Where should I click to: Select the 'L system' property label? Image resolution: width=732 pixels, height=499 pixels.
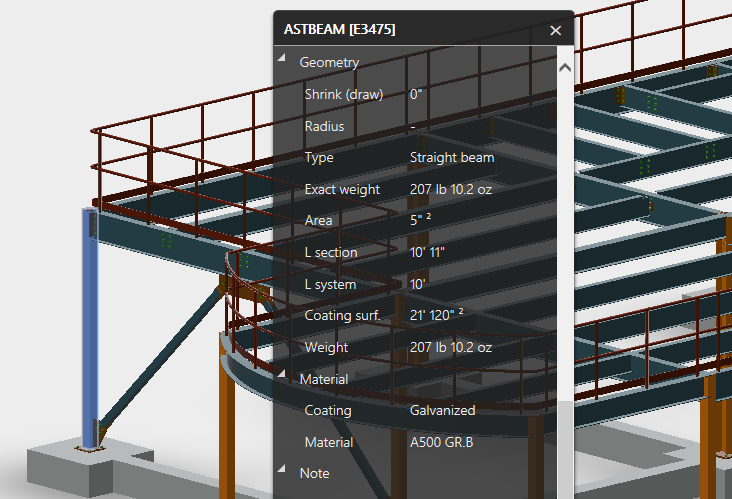(330, 284)
